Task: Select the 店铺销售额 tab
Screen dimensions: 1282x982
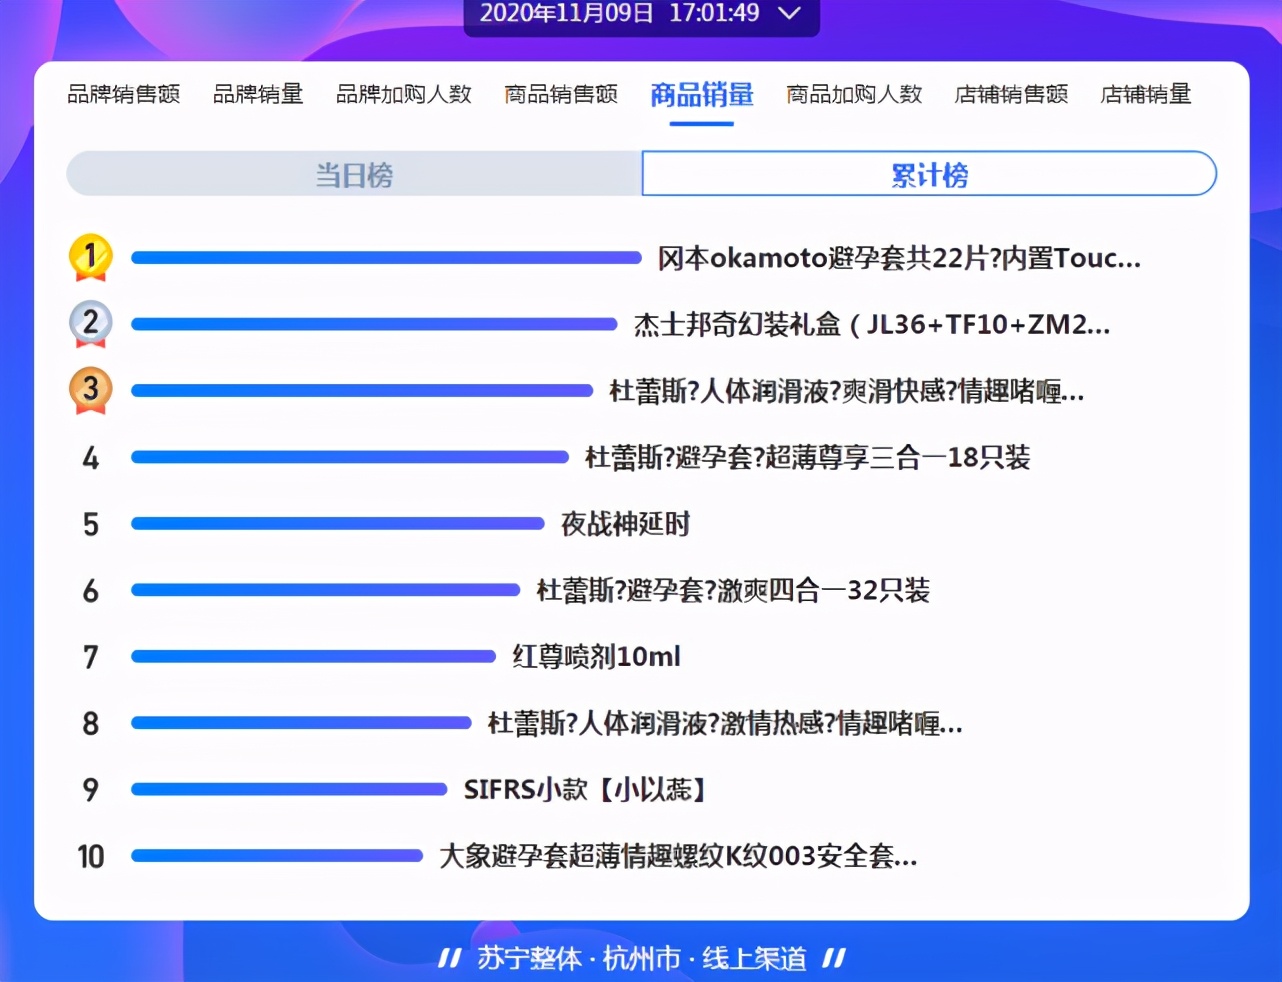Action: (x=1011, y=95)
